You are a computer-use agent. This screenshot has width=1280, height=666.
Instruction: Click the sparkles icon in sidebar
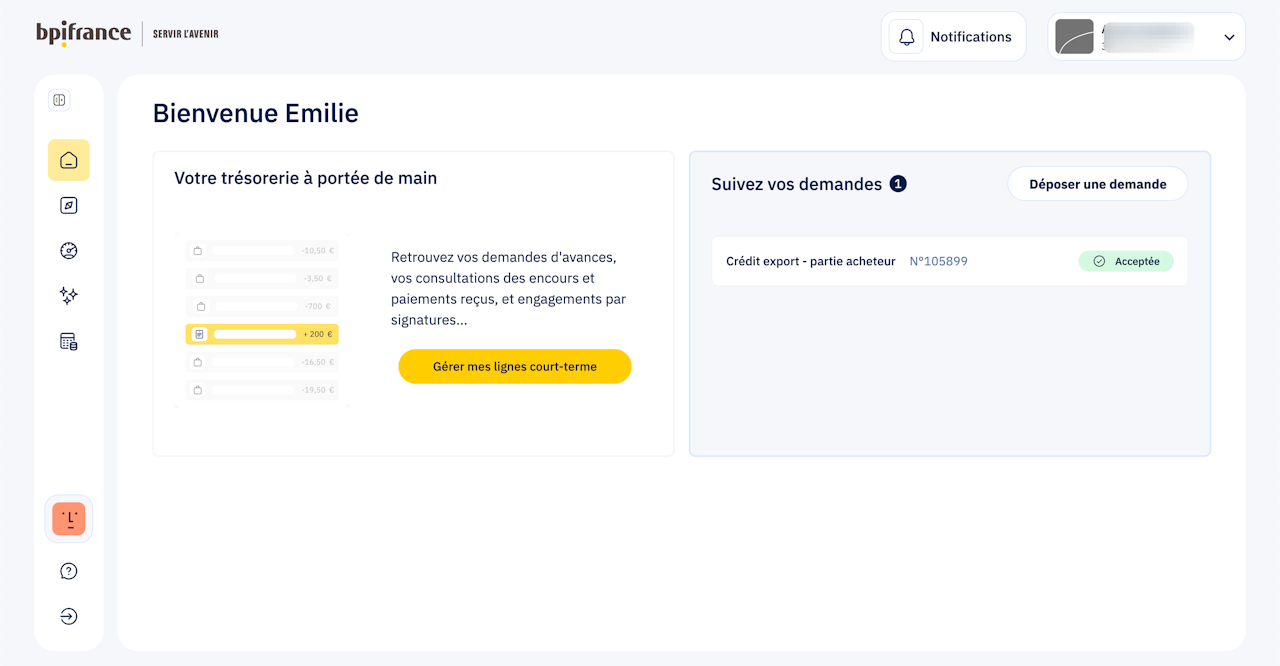[x=69, y=296]
